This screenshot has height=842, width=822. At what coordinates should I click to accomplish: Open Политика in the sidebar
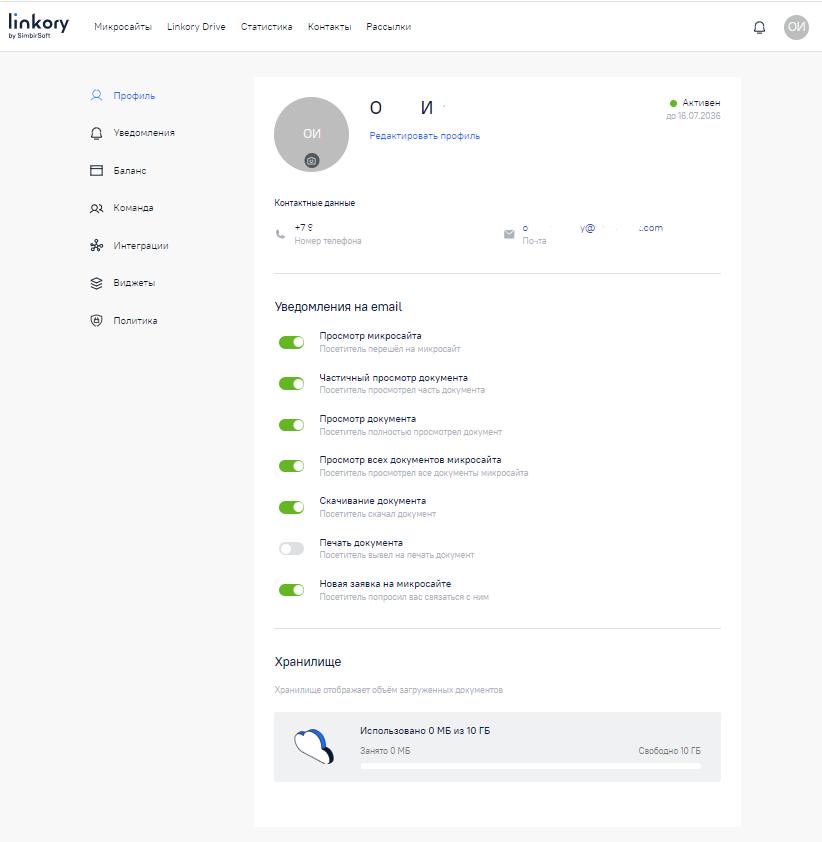134,321
